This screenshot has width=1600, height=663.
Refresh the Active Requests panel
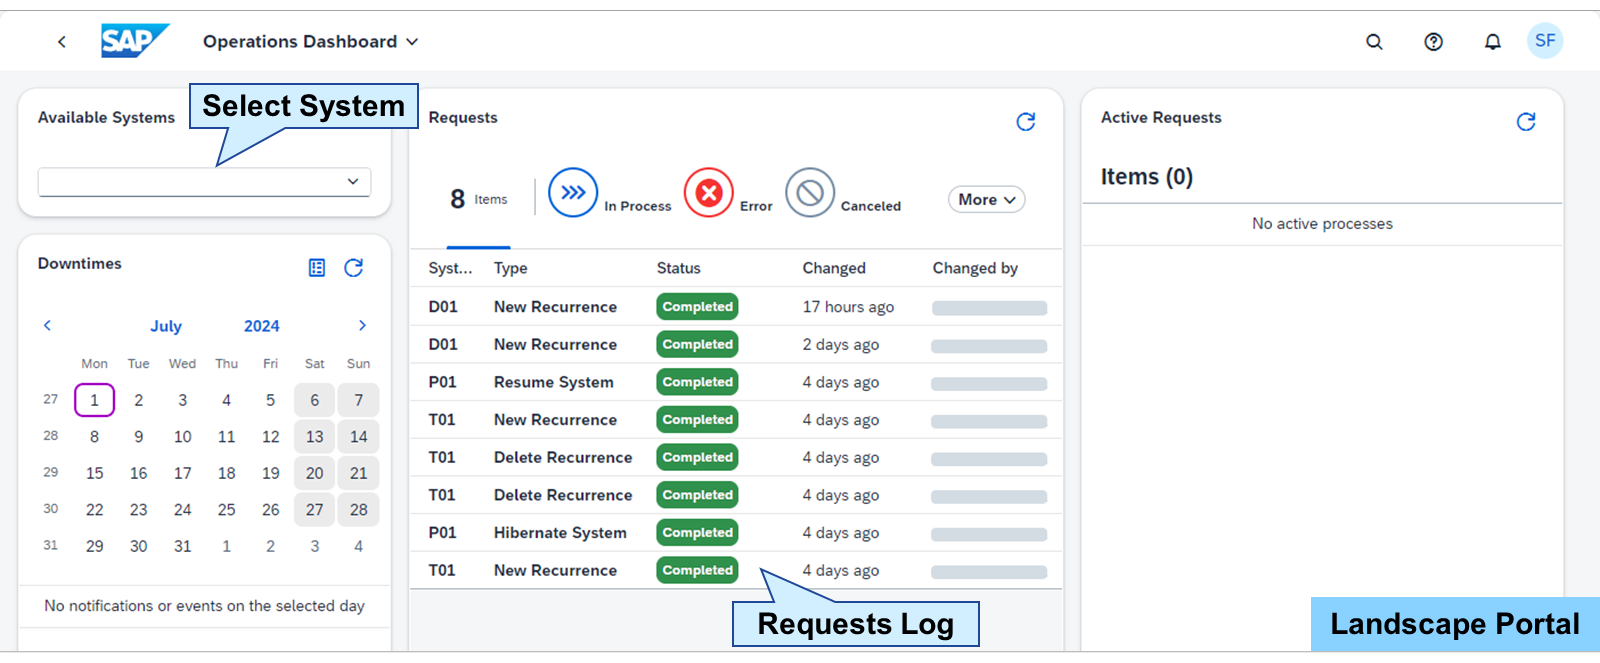[x=1526, y=122]
